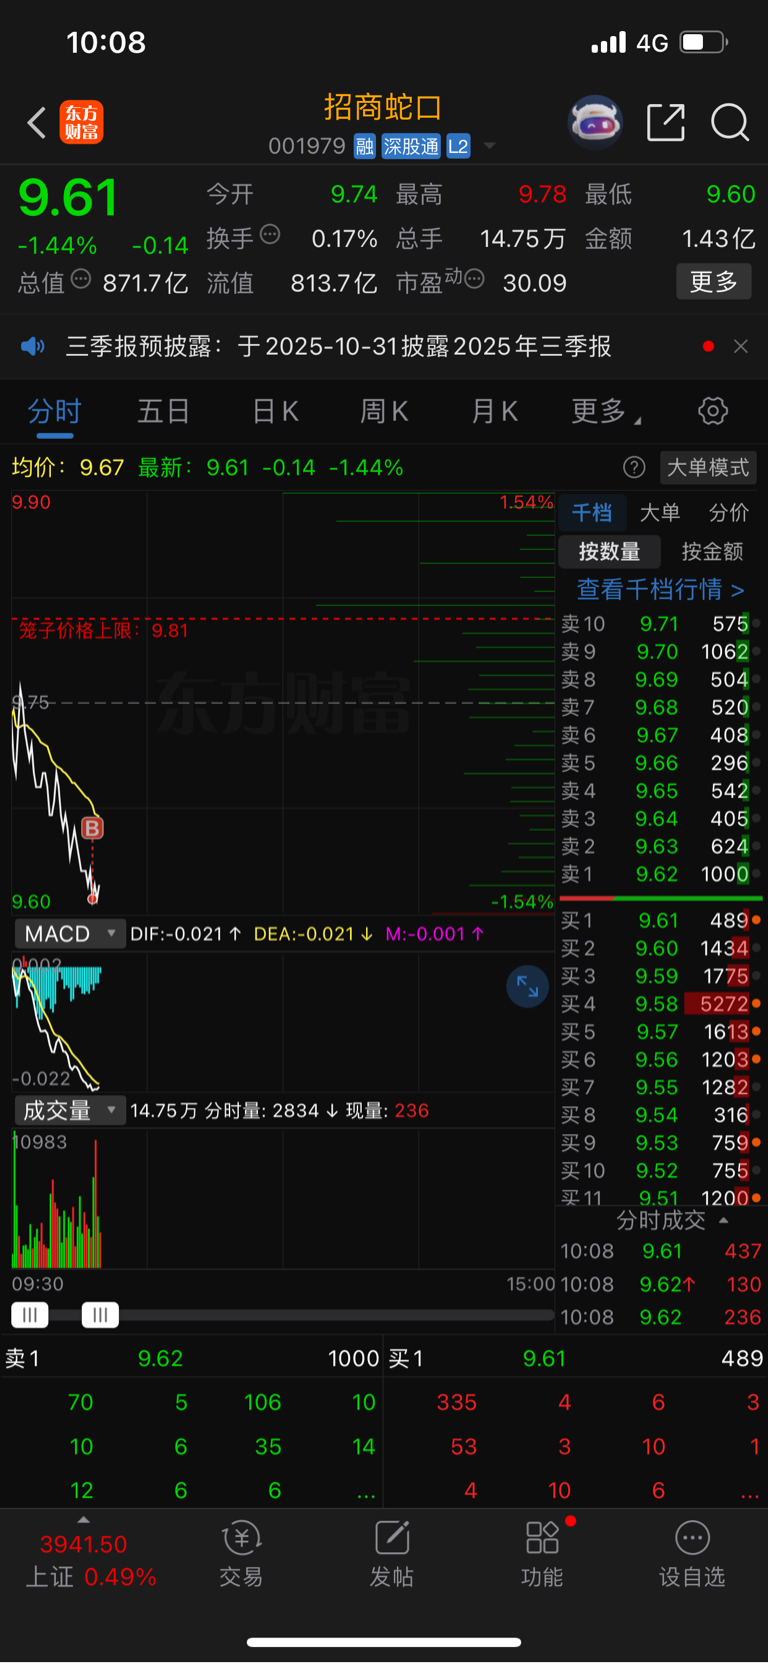This screenshot has width=768, height=1663.
Task: Tap the B buy marker on chart
Action: [x=92, y=828]
